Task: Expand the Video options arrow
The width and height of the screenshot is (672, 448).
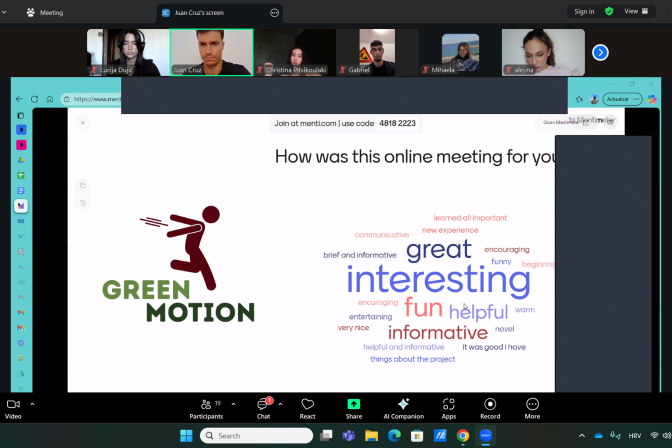Action: pyautogui.click(x=32, y=404)
